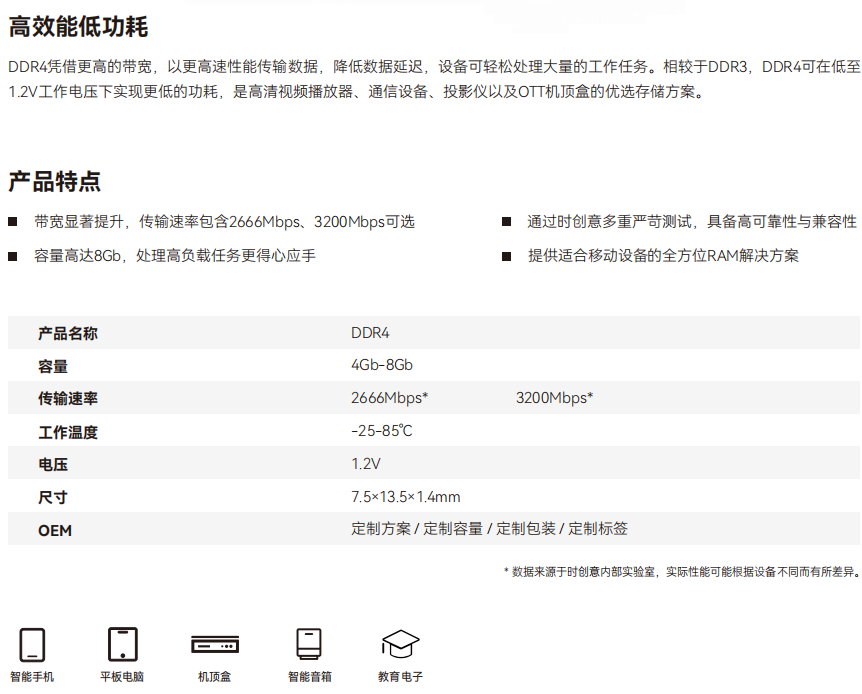Click the 教育电子 education electronics icon

tap(400, 644)
